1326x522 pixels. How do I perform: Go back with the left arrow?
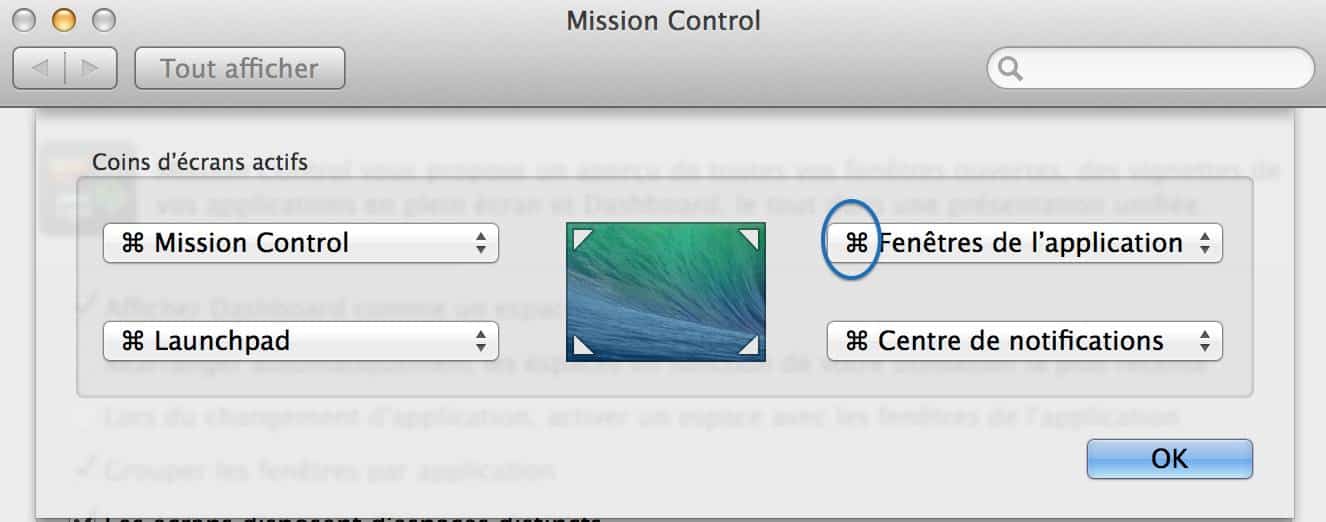[x=40, y=69]
